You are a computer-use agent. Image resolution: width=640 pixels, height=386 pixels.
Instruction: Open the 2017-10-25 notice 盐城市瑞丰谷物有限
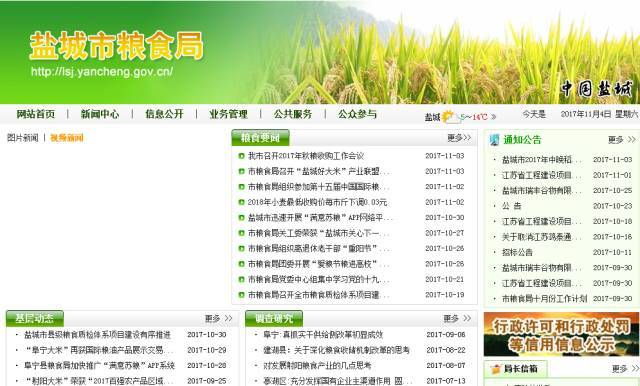pyautogui.click(x=542, y=191)
